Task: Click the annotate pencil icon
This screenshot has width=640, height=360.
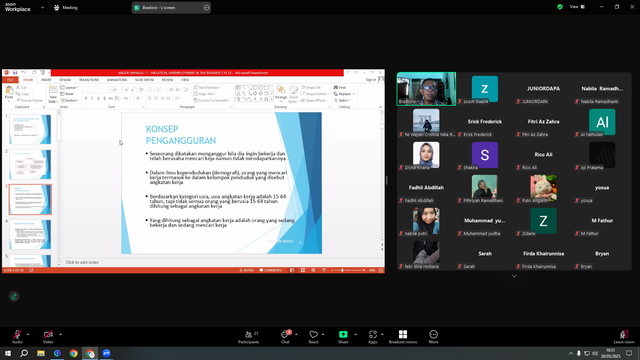Action: coord(14,296)
